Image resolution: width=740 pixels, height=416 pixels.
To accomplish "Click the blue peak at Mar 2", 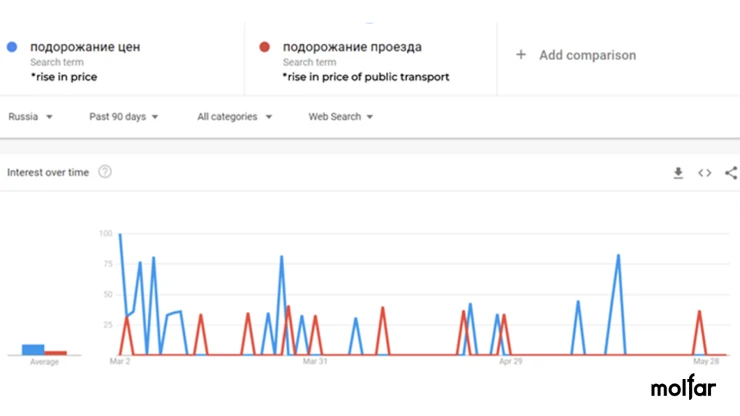I will click(120, 234).
